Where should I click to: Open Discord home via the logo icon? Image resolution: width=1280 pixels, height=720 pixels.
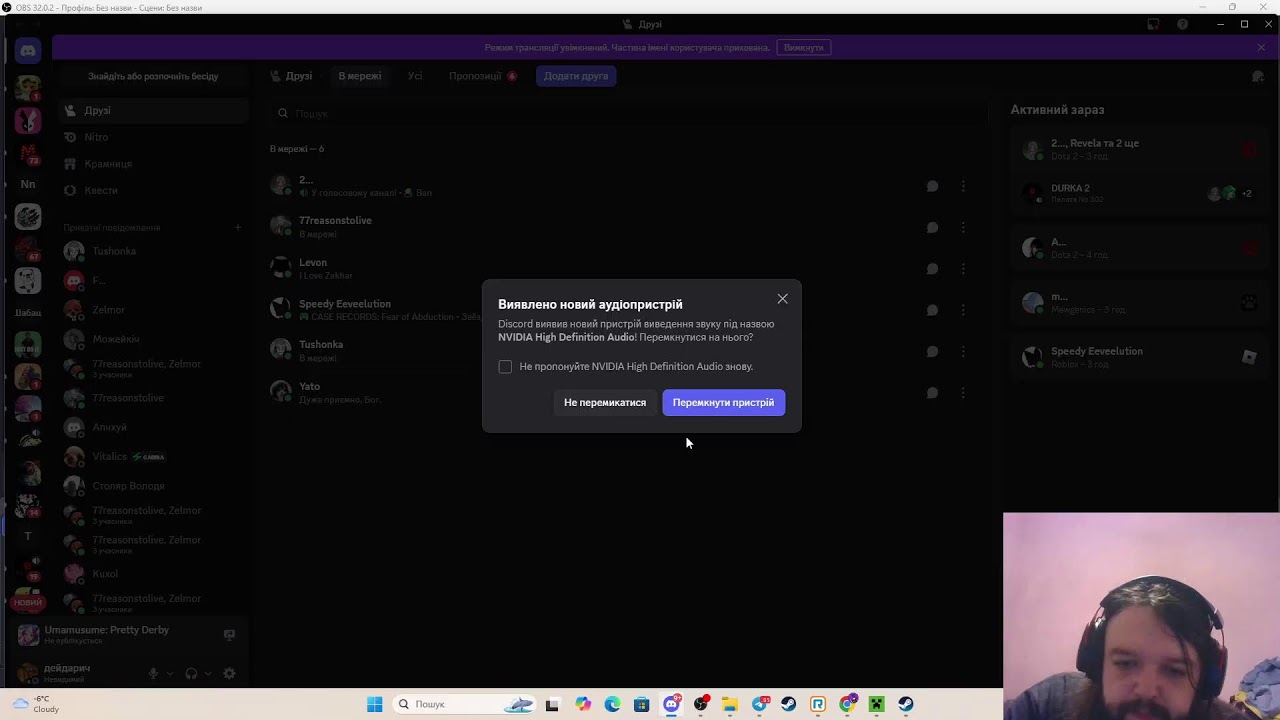28,50
